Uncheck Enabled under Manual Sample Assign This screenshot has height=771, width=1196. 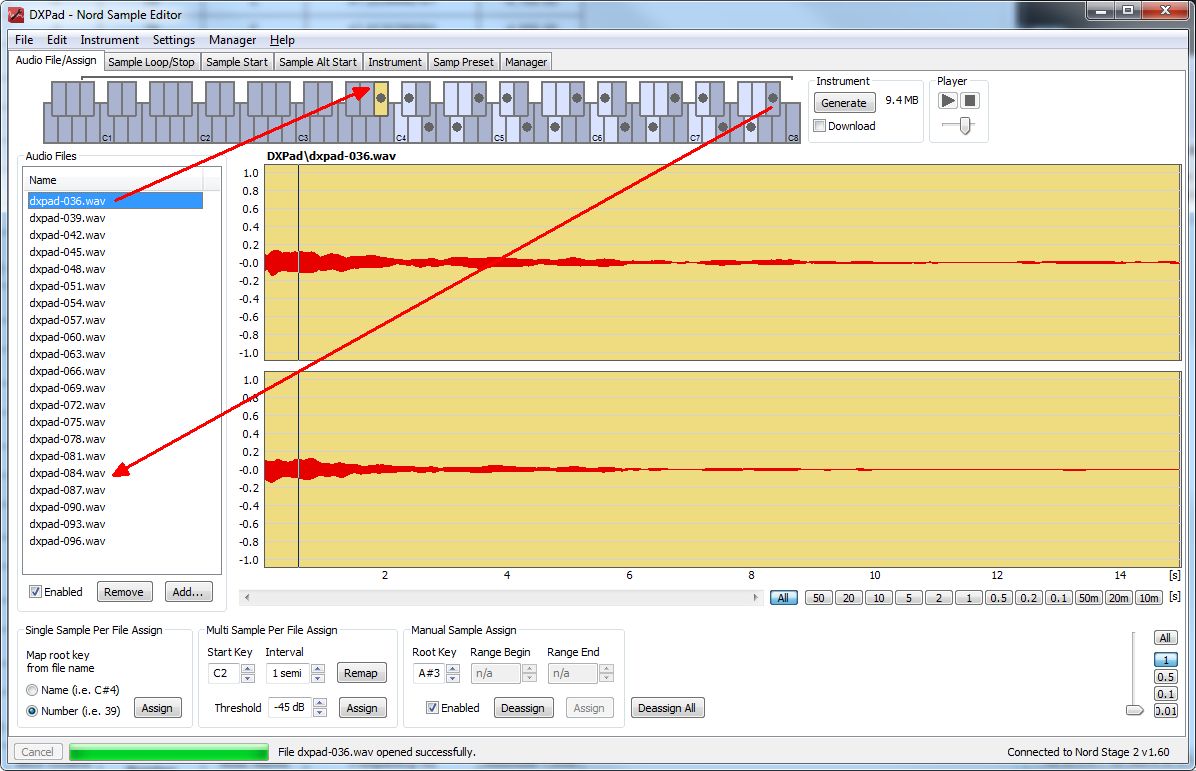(432, 708)
